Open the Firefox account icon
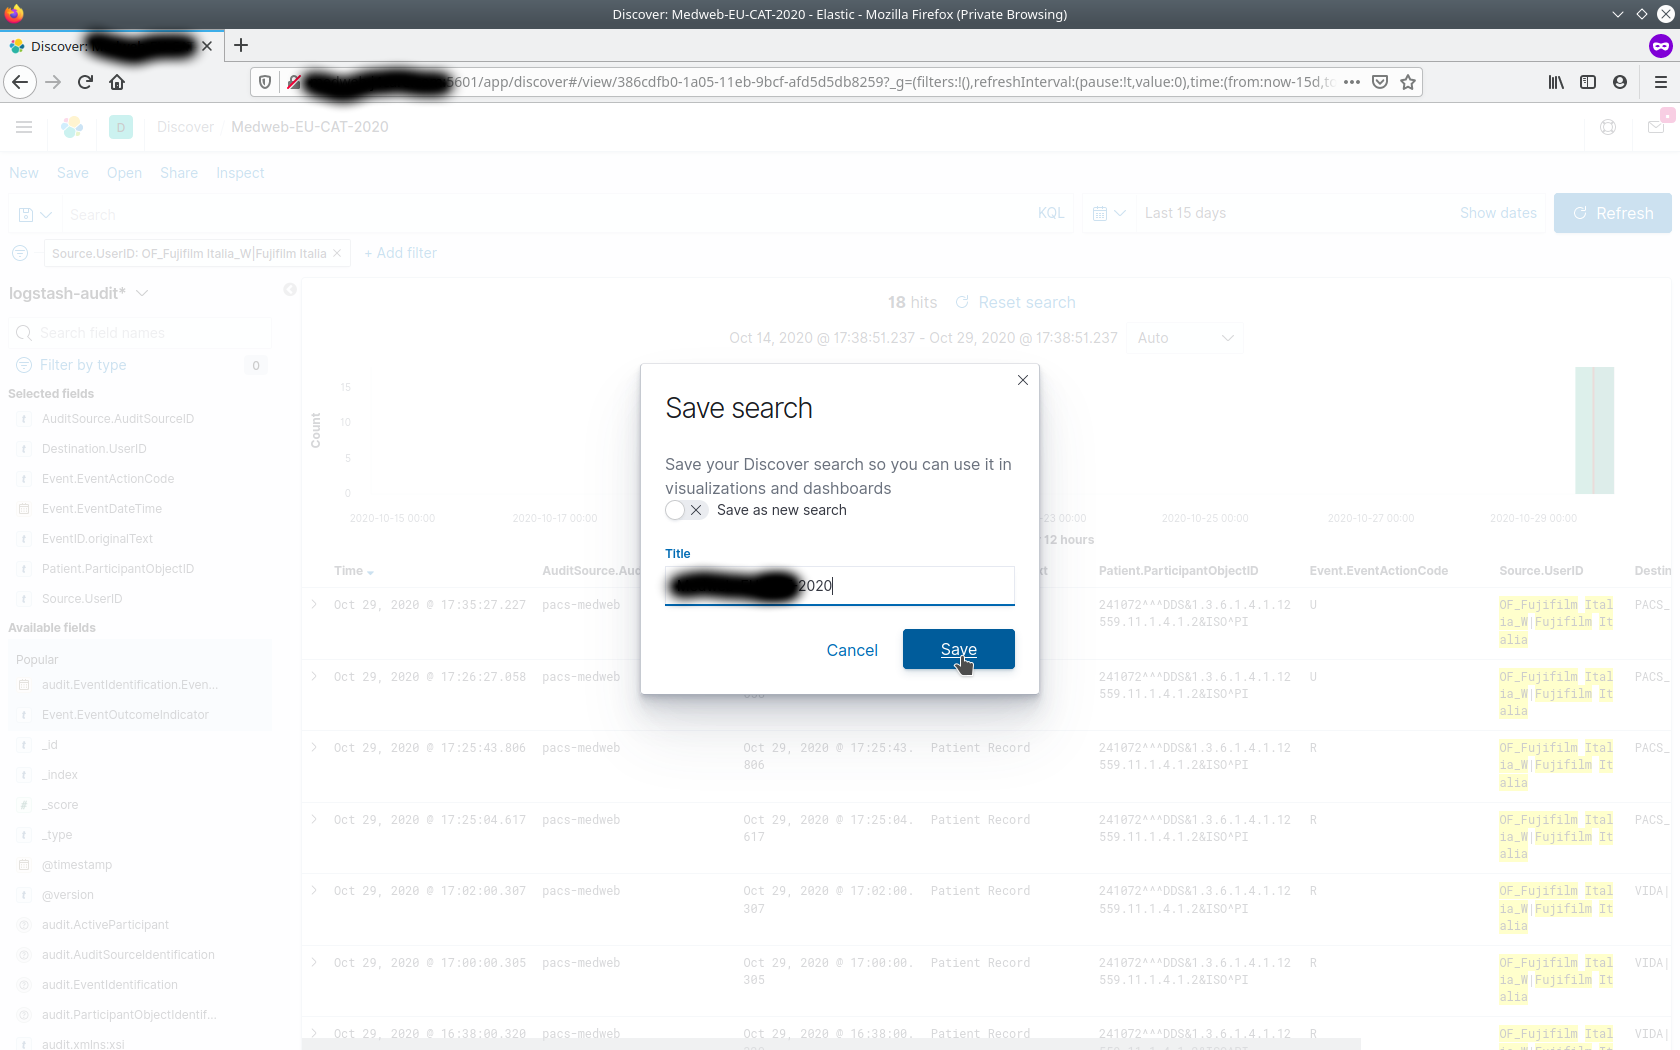Image resolution: width=1680 pixels, height=1050 pixels. point(1620,82)
